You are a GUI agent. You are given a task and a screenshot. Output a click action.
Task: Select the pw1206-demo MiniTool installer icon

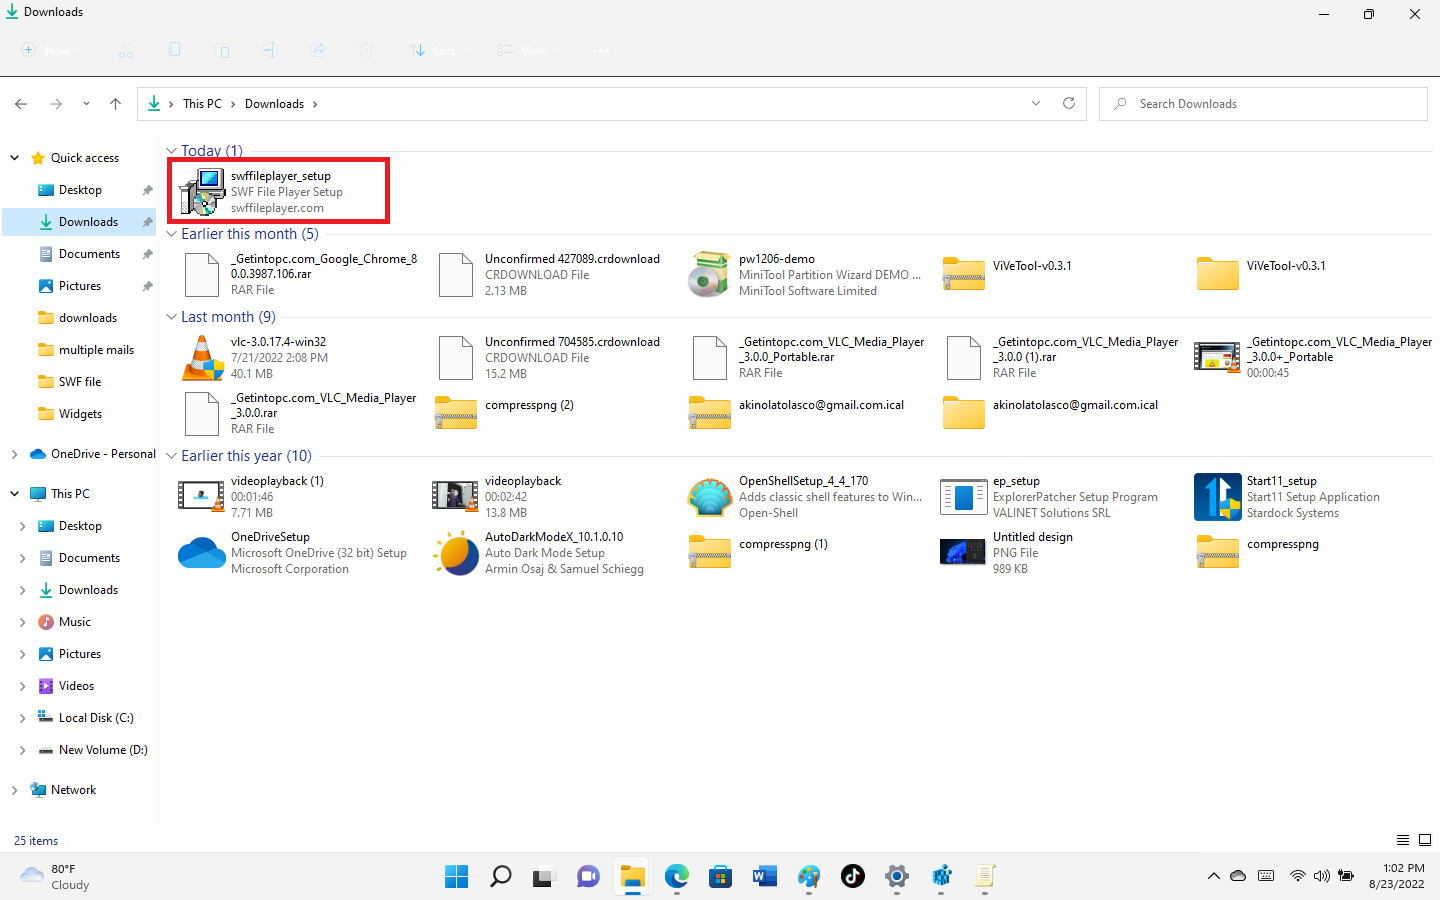click(x=710, y=274)
